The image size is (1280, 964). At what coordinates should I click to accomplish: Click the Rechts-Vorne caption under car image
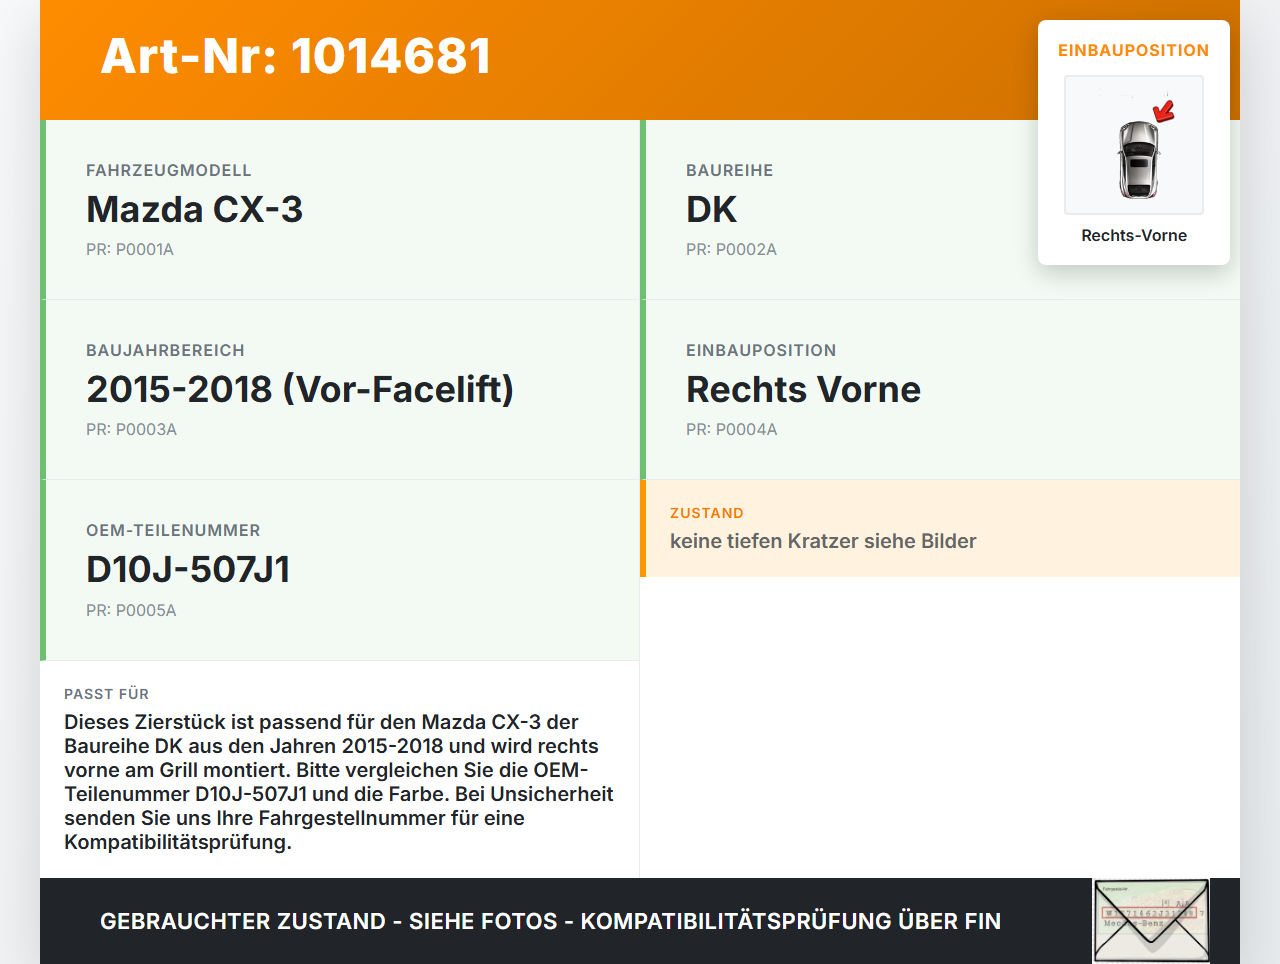pos(1134,235)
